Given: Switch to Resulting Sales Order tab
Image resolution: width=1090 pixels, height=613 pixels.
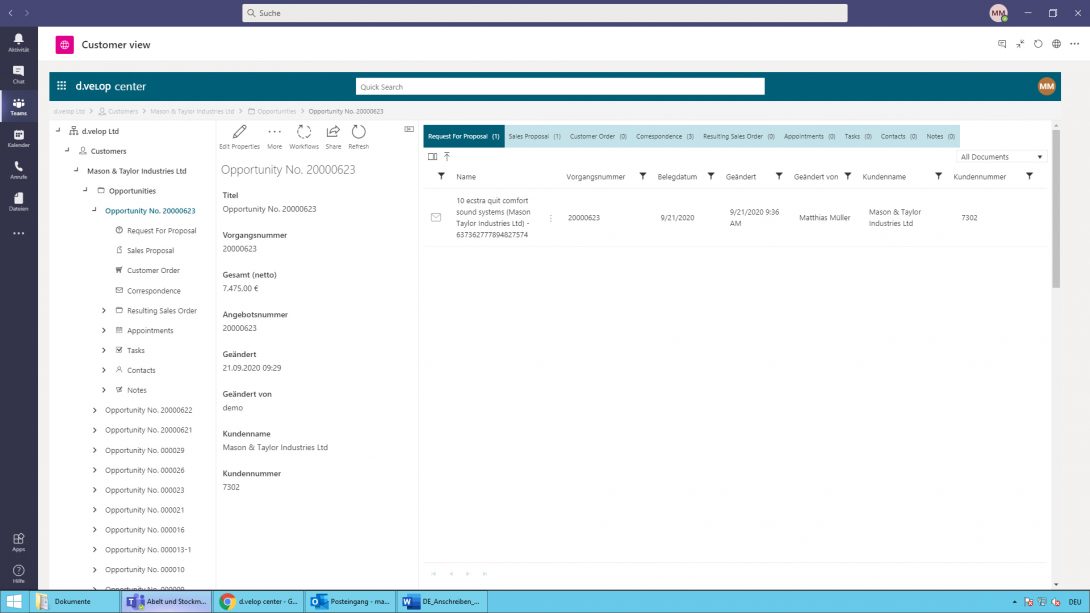Looking at the screenshot, I should click(738, 136).
